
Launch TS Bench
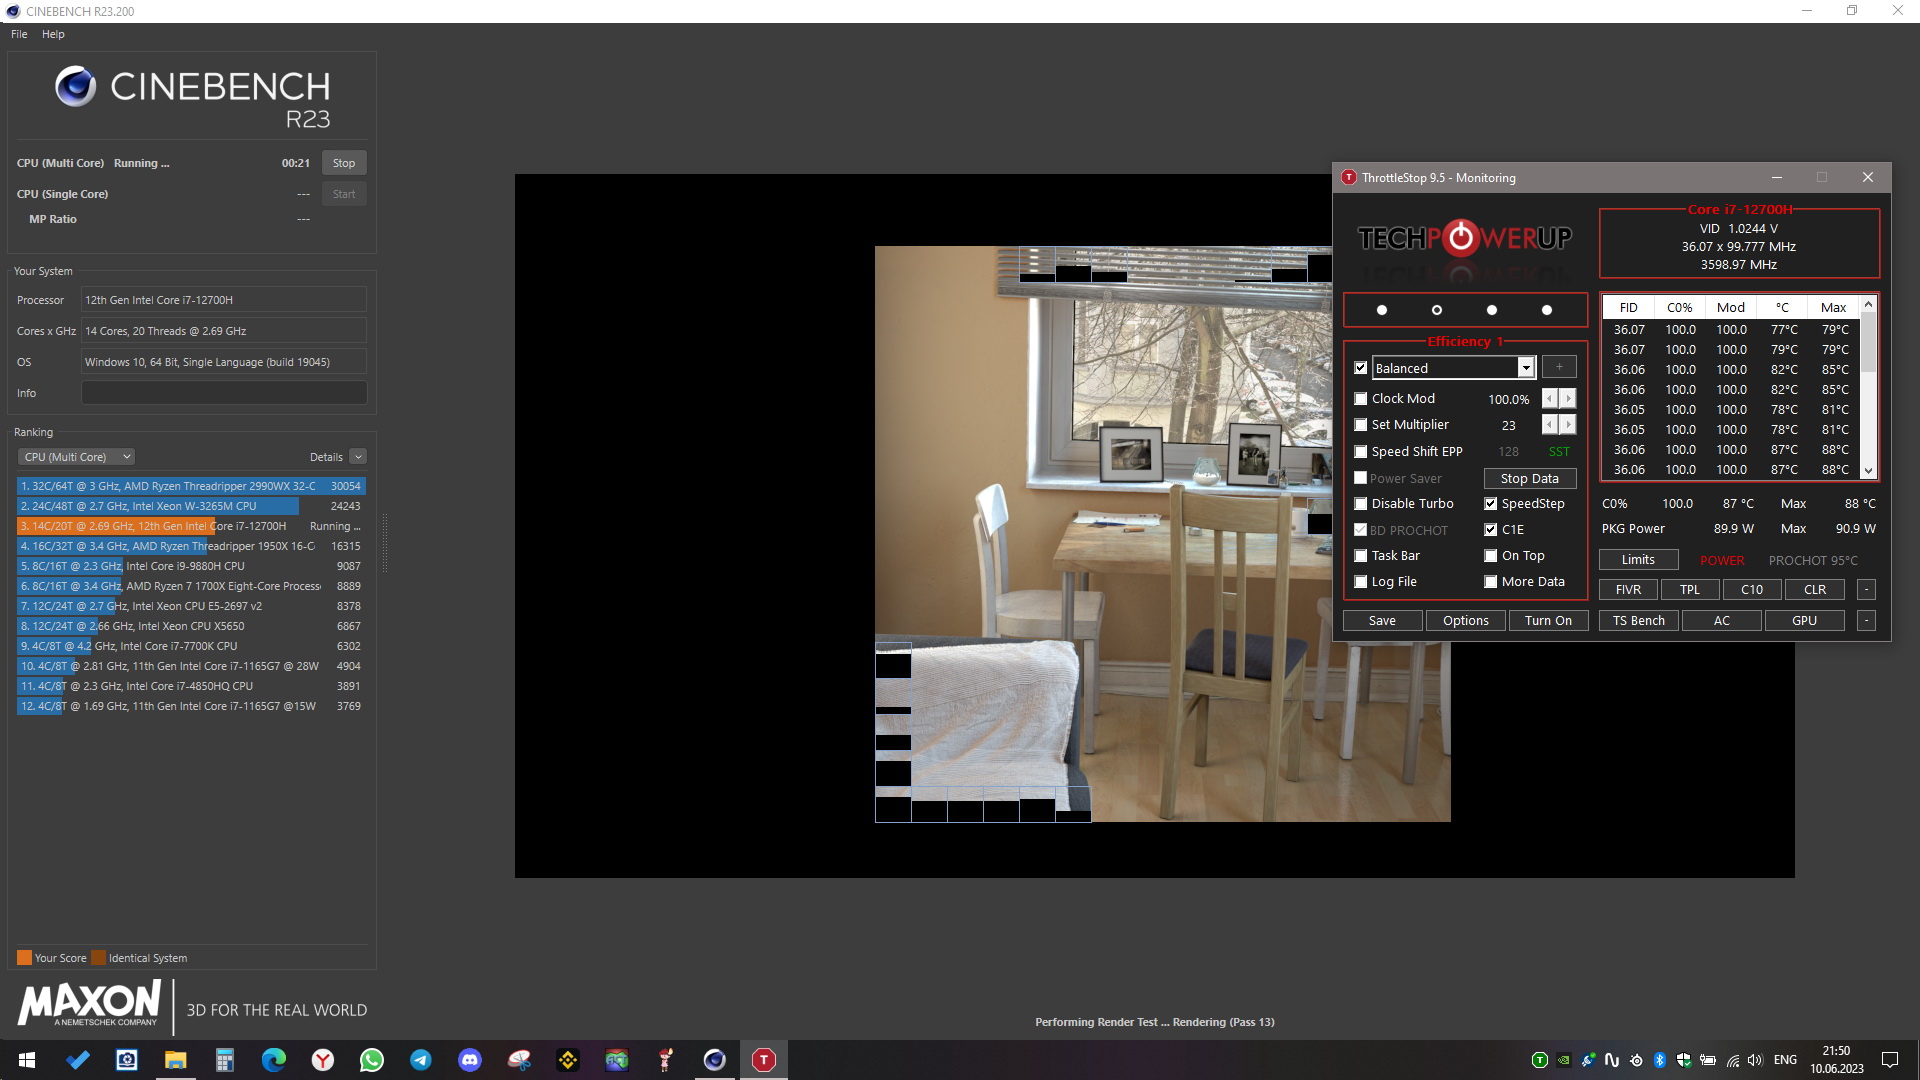(1638, 621)
